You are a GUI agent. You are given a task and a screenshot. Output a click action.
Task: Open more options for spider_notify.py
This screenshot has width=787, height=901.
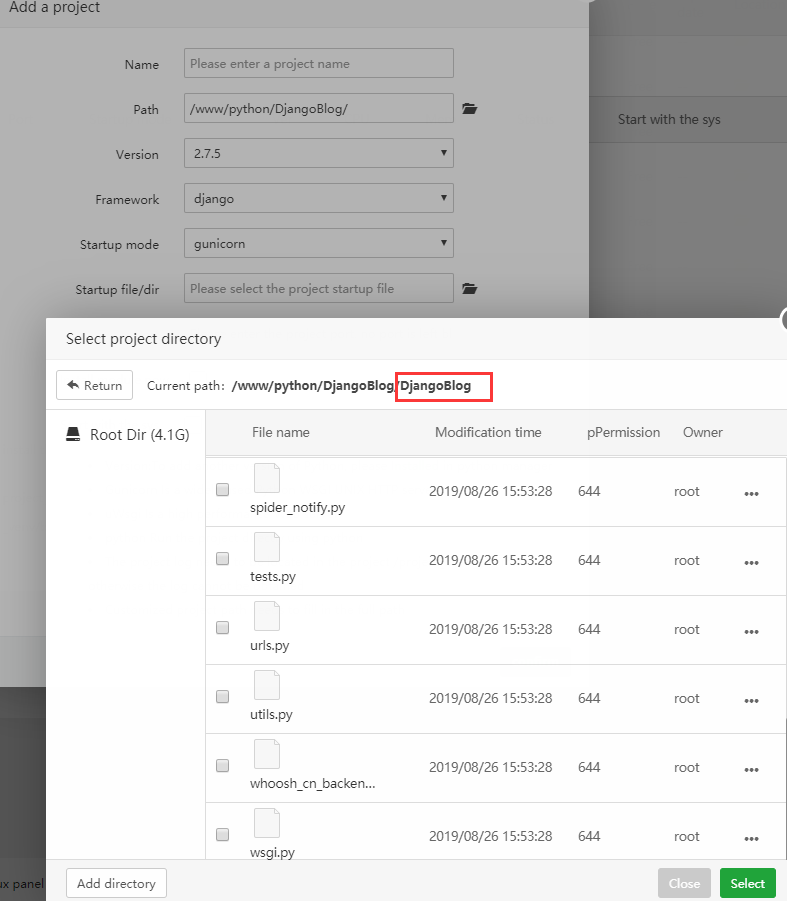(751, 493)
